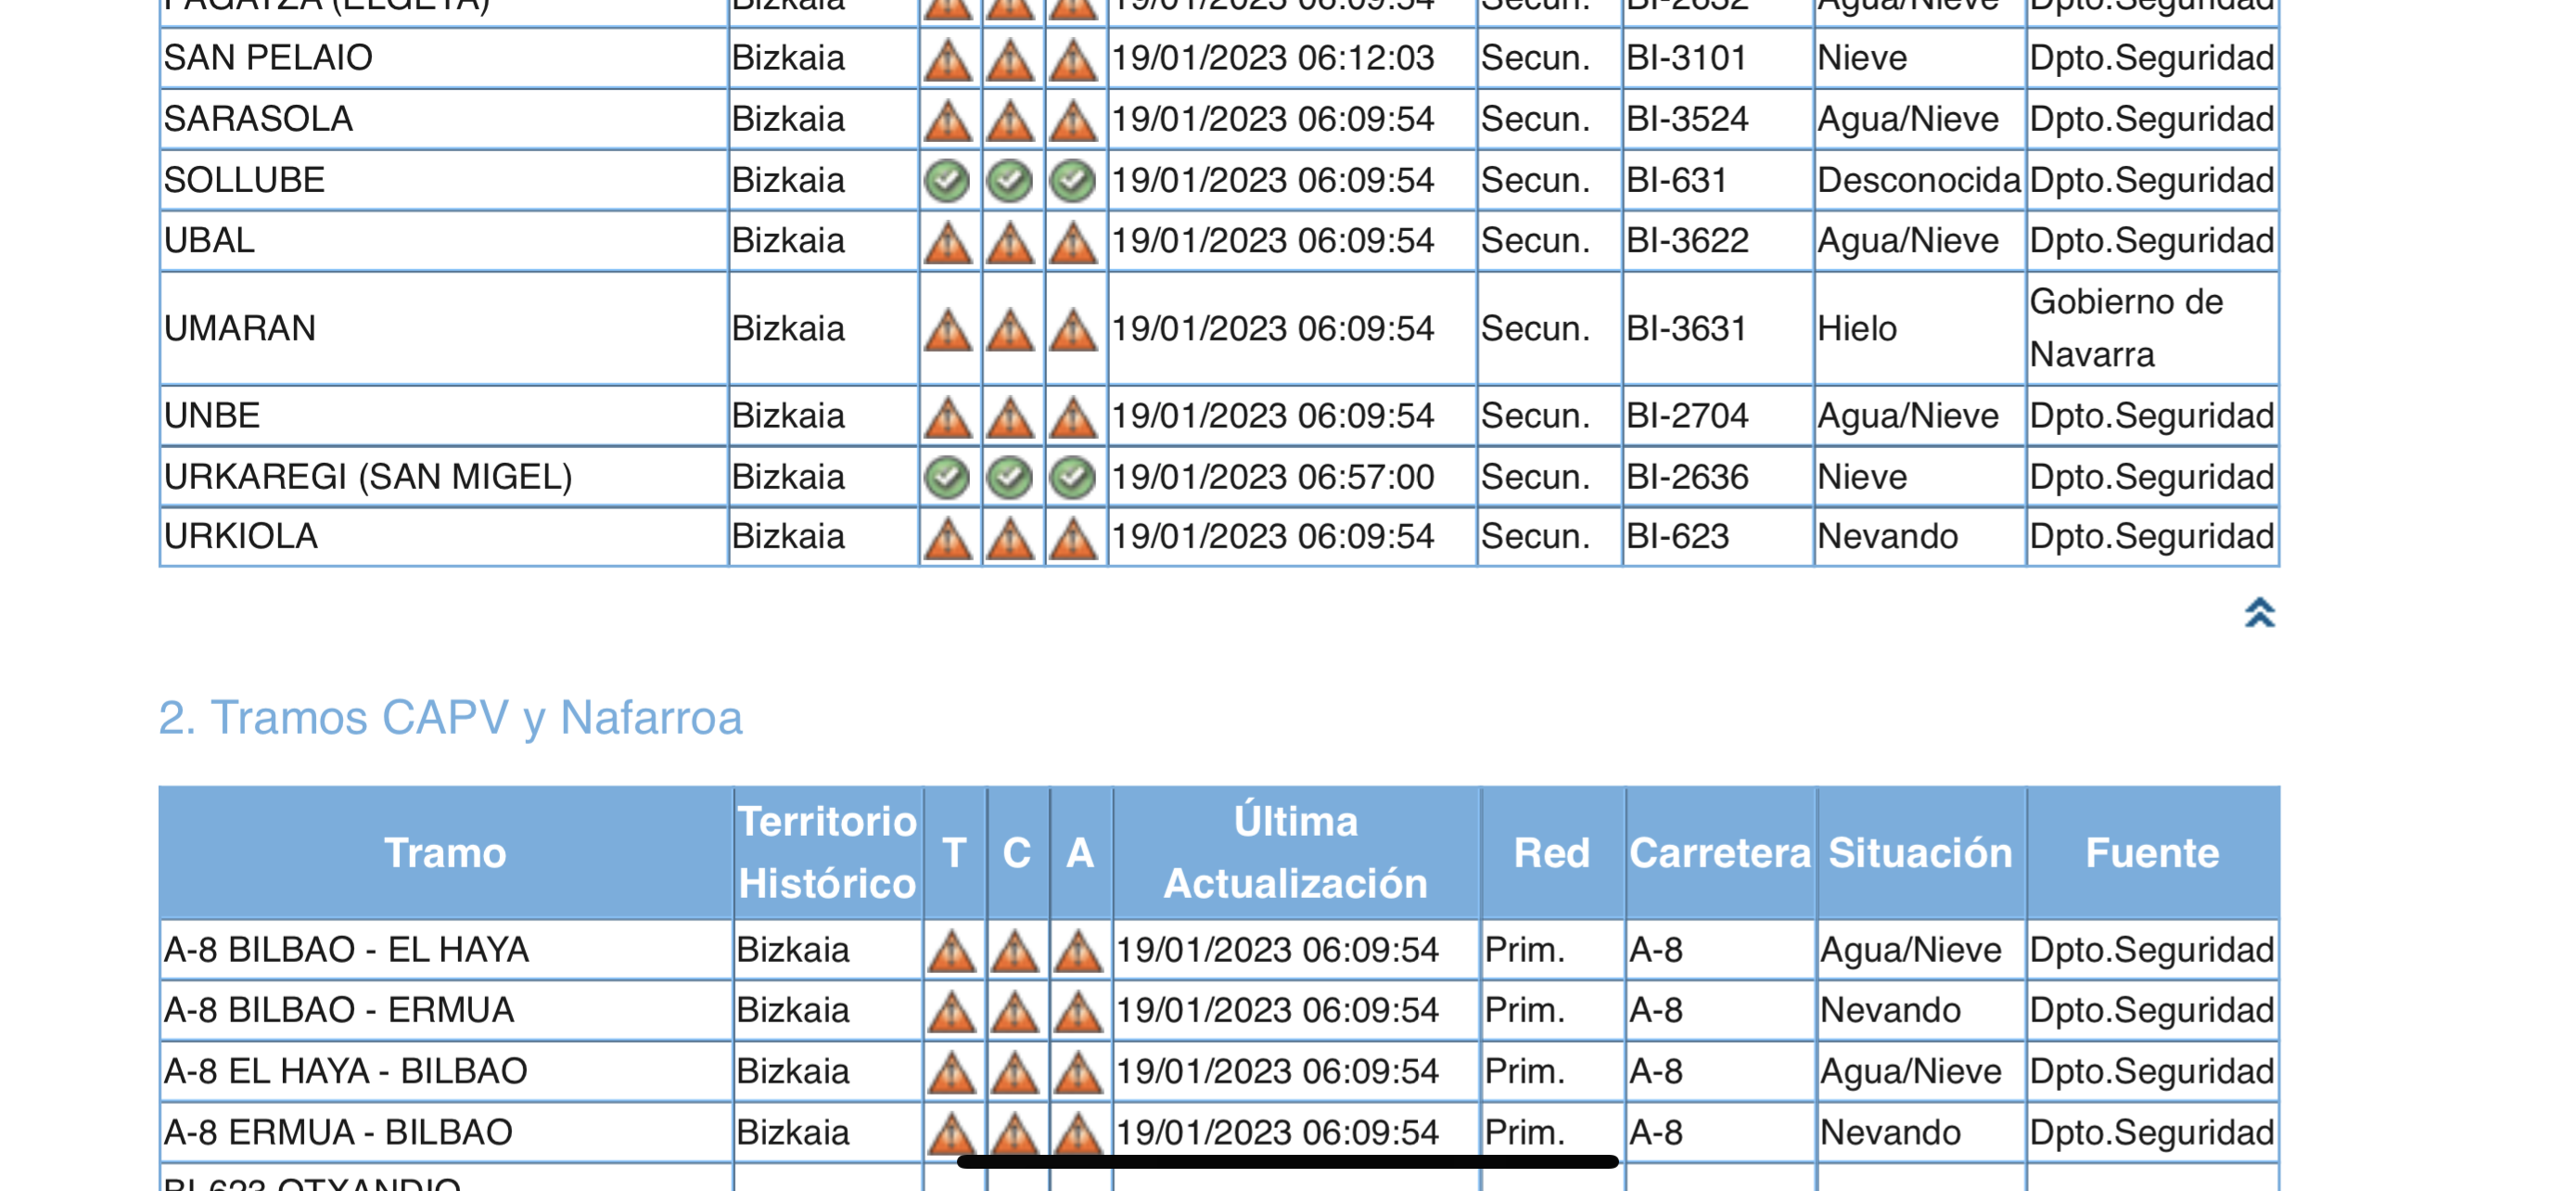Click the back-to-top double chevron icon
Image resolution: width=2576 pixels, height=1191 pixels.
coord(2259,612)
